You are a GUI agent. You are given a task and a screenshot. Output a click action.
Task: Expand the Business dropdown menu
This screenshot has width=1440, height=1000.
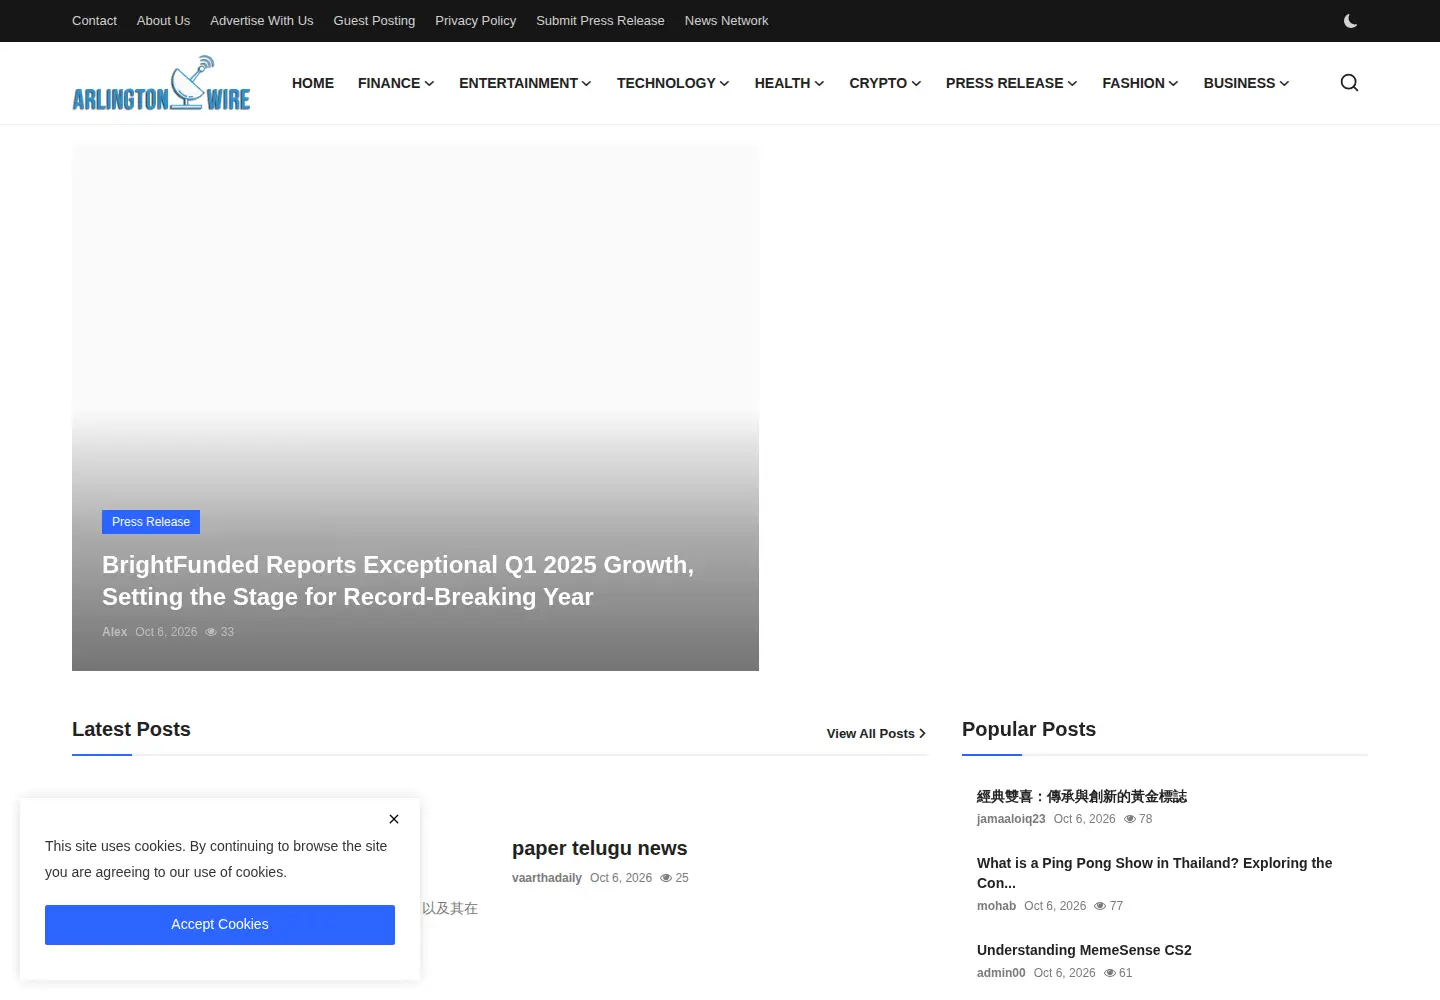(x=1246, y=83)
